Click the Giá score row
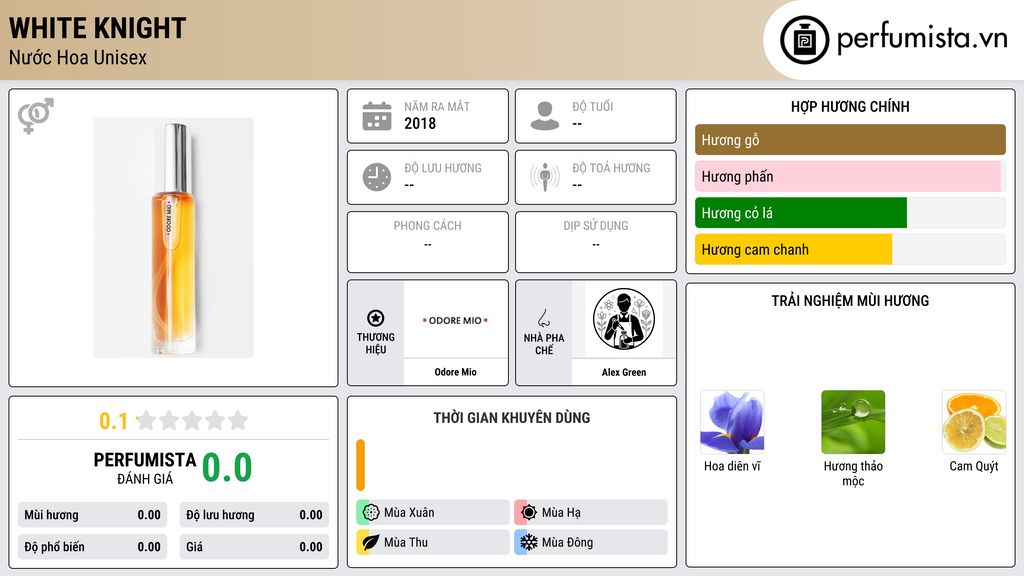 click(x=254, y=547)
